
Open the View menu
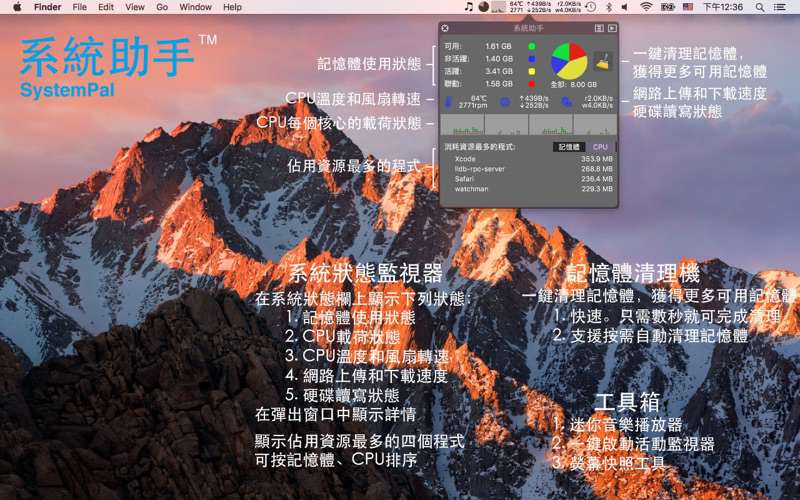tap(135, 7)
